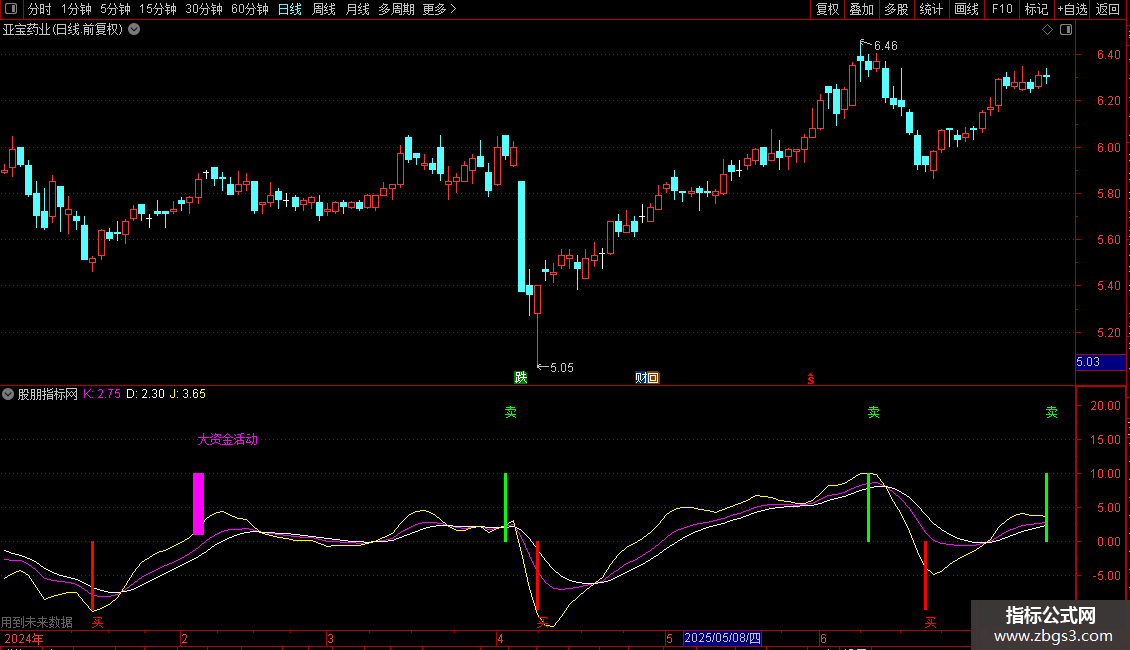This screenshot has height=650, width=1130.
Task: Expand the 更多 periods menu
Action: (x=440, y=9)
